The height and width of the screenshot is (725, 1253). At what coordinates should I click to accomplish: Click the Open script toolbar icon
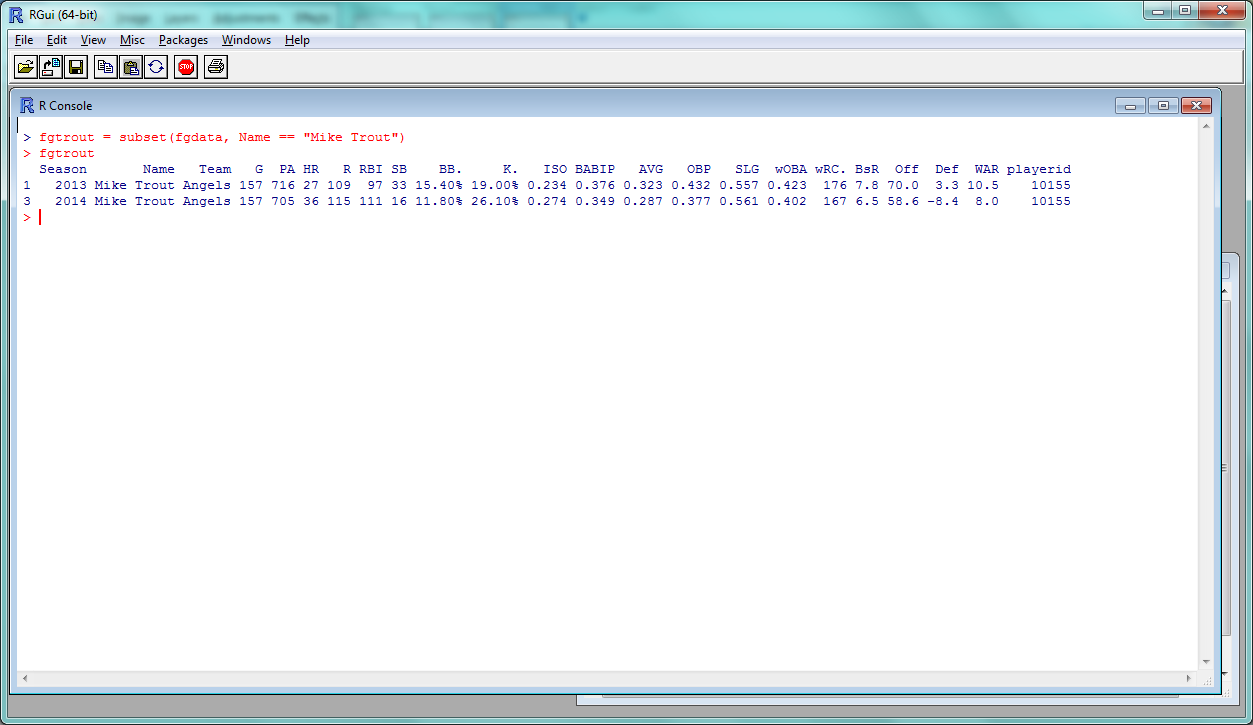coord(26,67)
